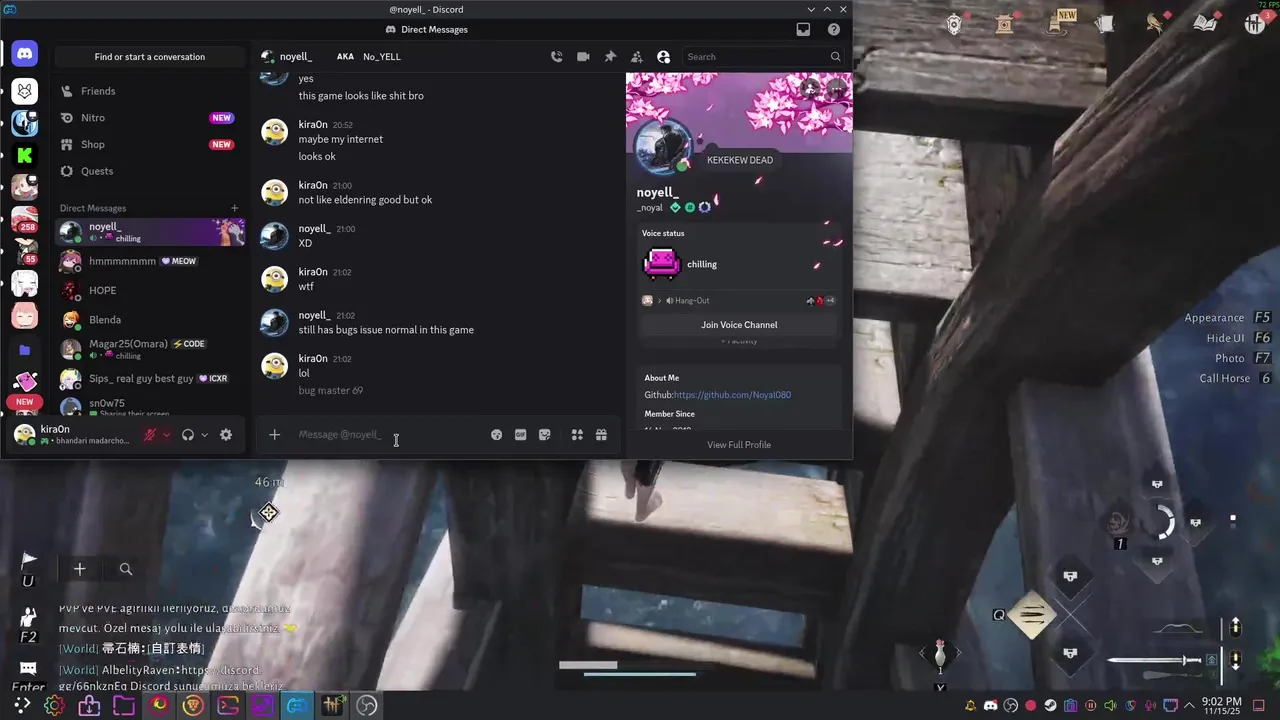The image size is (1280, 720).
Task: Open the Discord help icon
Action: click(x=834, y=30)
